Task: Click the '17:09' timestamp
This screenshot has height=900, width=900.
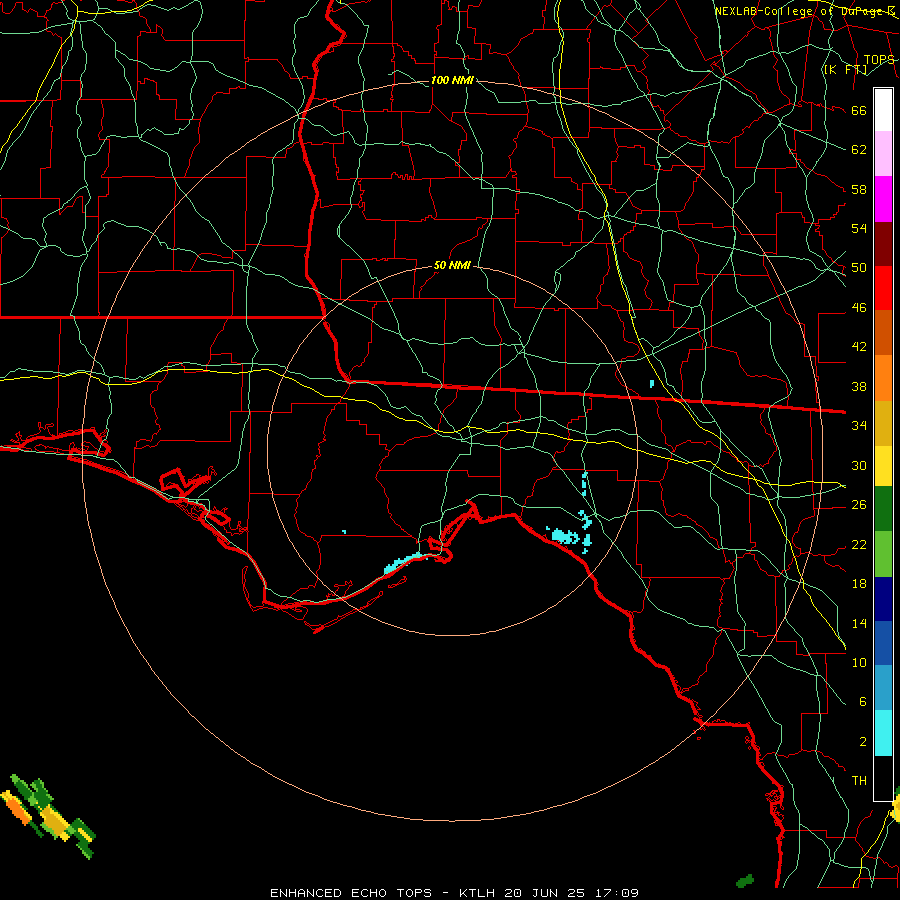Action: pyautogui.click(x=616, y=893)
